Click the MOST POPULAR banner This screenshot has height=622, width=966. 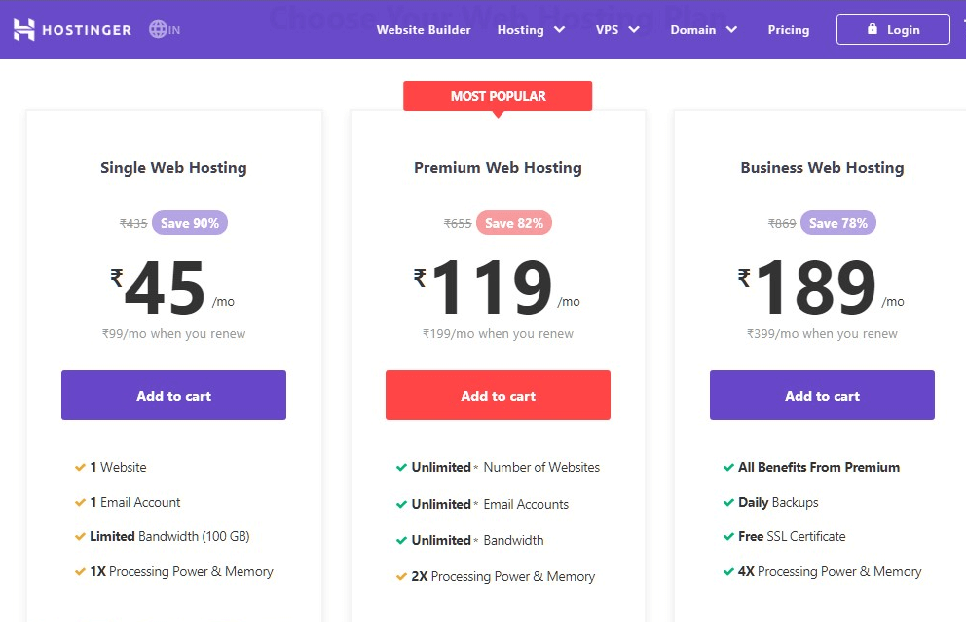(x=498, y=96)
